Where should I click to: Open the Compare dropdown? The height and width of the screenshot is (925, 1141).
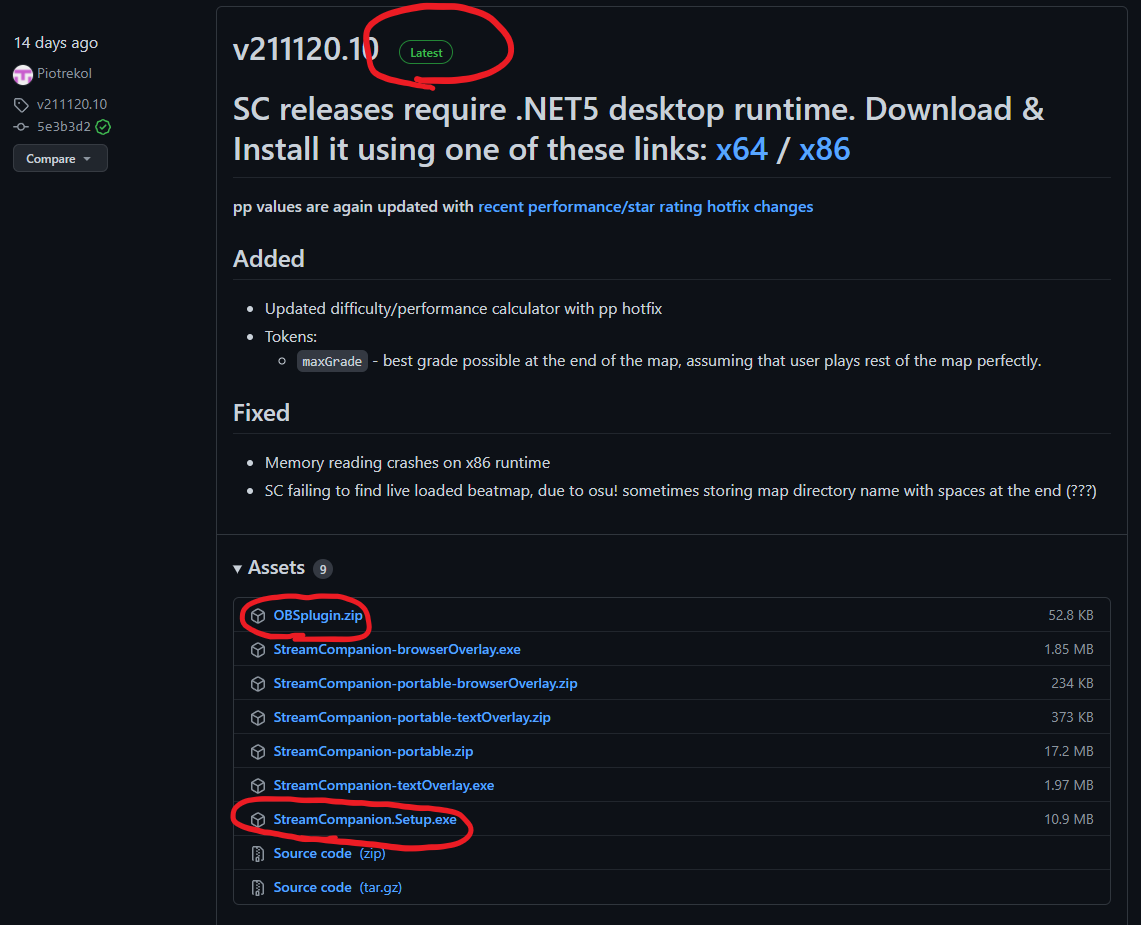(60, 159)
